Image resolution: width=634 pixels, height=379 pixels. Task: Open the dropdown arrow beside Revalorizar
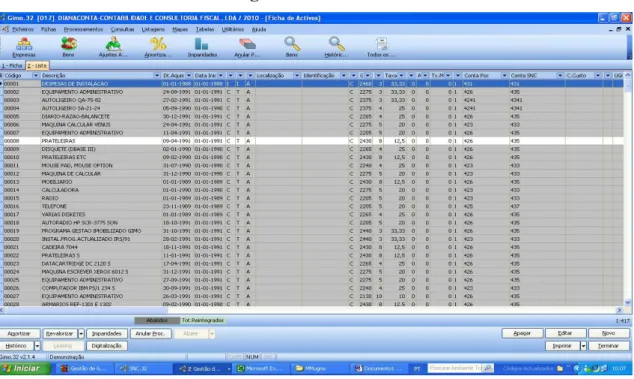pos(81,334)
